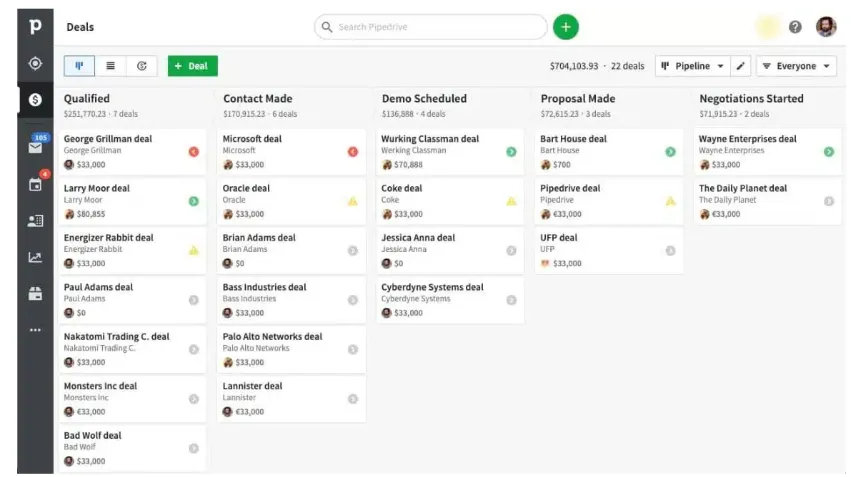Switch to forecast view
The height and width of the screenshot is (477, 851).
tap(142, 66)
